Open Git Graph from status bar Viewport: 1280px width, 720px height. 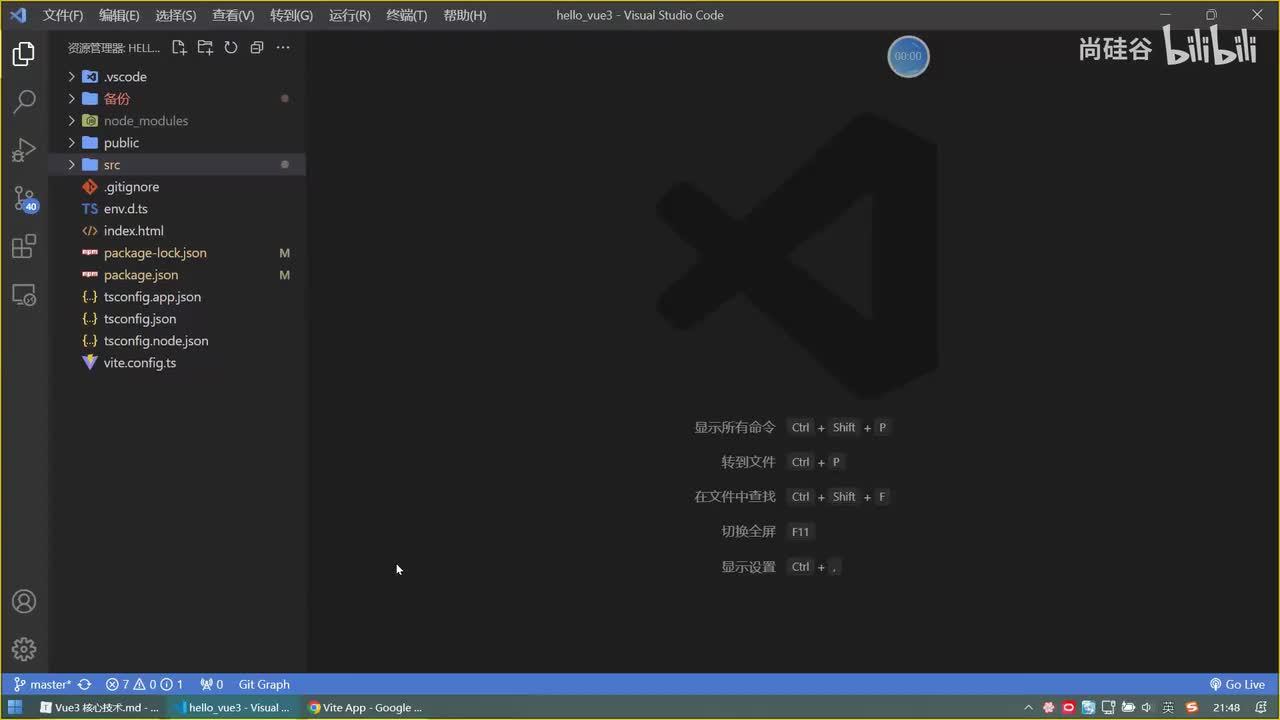(x=264, y=684)
